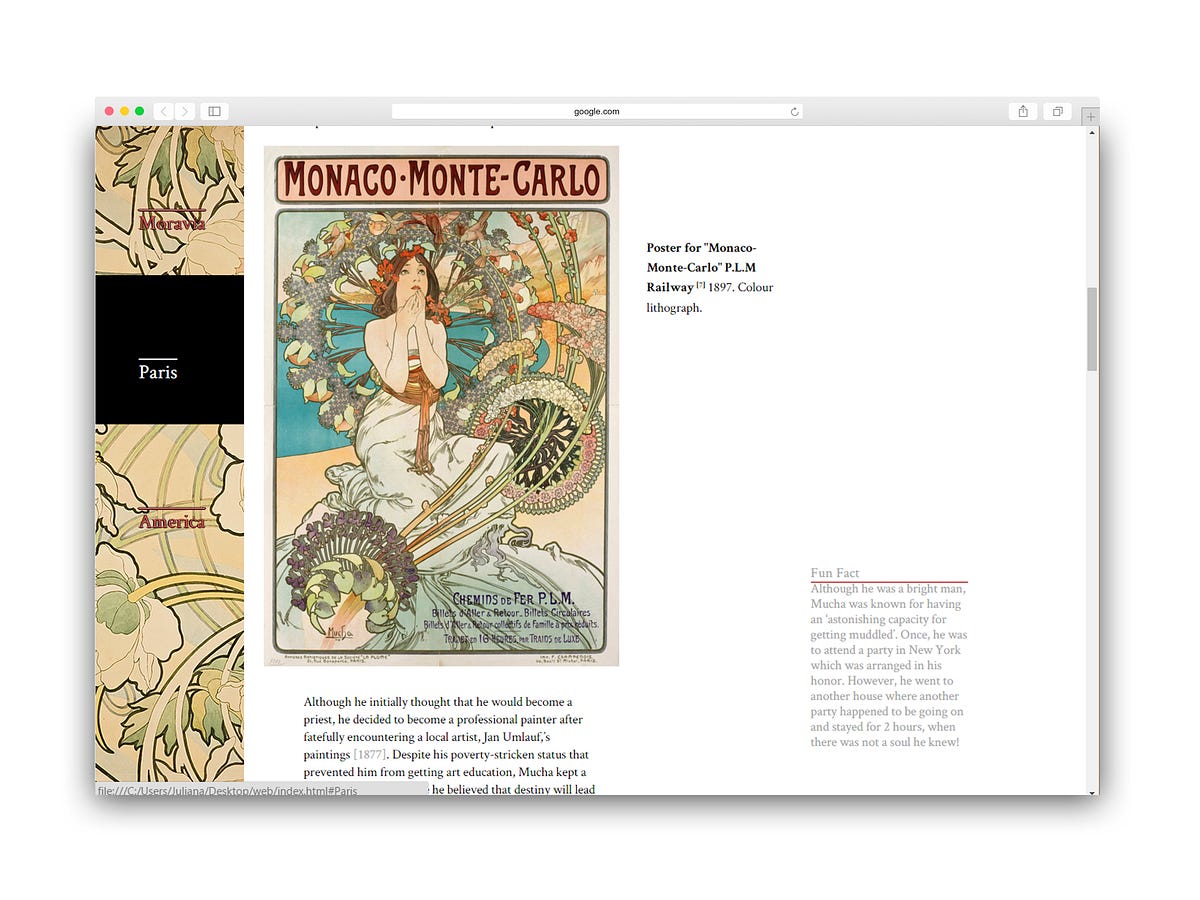Add a new tab with plus button
1200x900 pixels.
(1090, 116)
